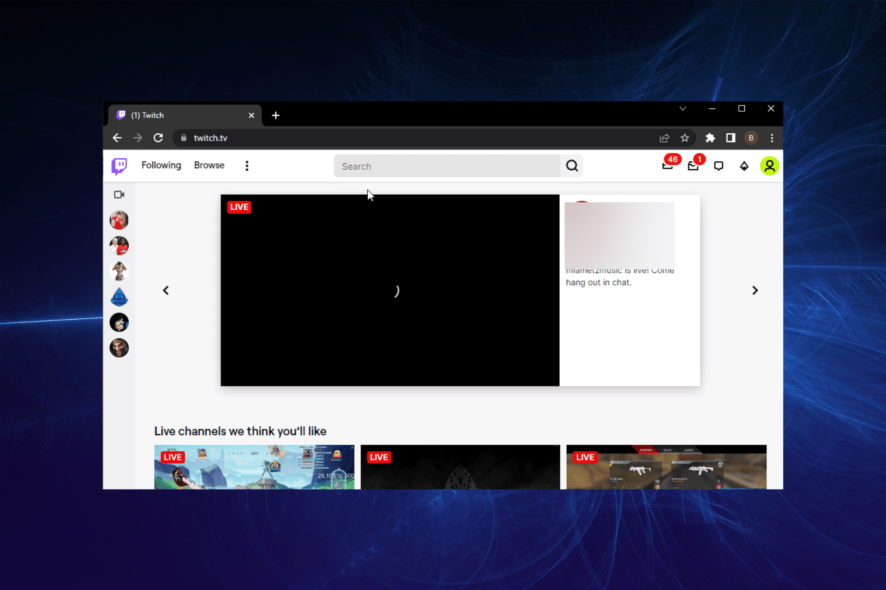Viewport: 886px width, 590px height.
Task: Open the green profile avatar menu
Action: coord(769,165)
